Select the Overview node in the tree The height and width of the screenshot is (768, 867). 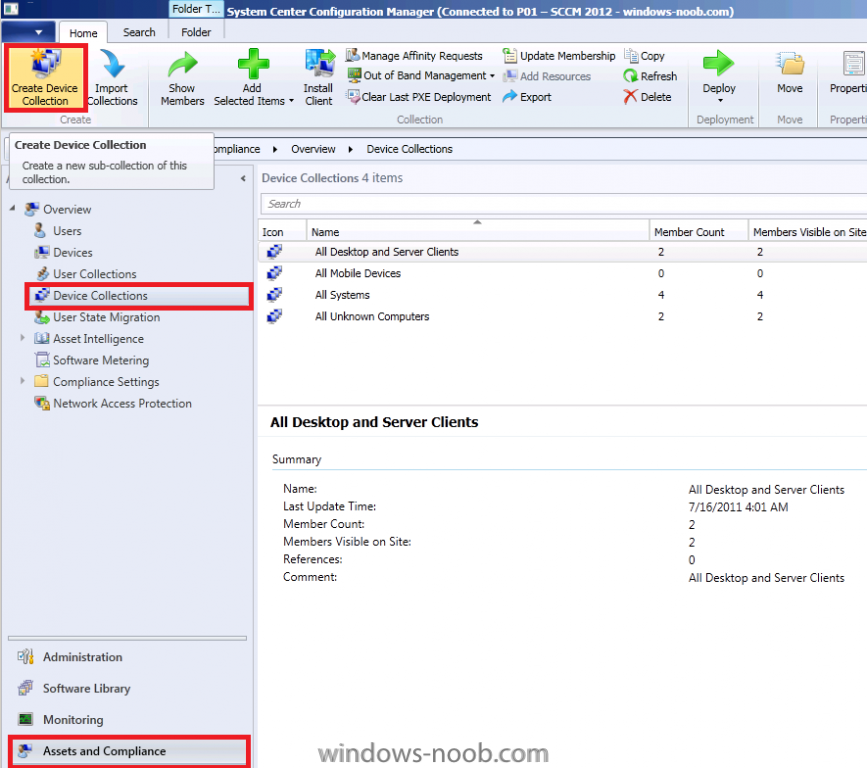[x=67, y=210]
